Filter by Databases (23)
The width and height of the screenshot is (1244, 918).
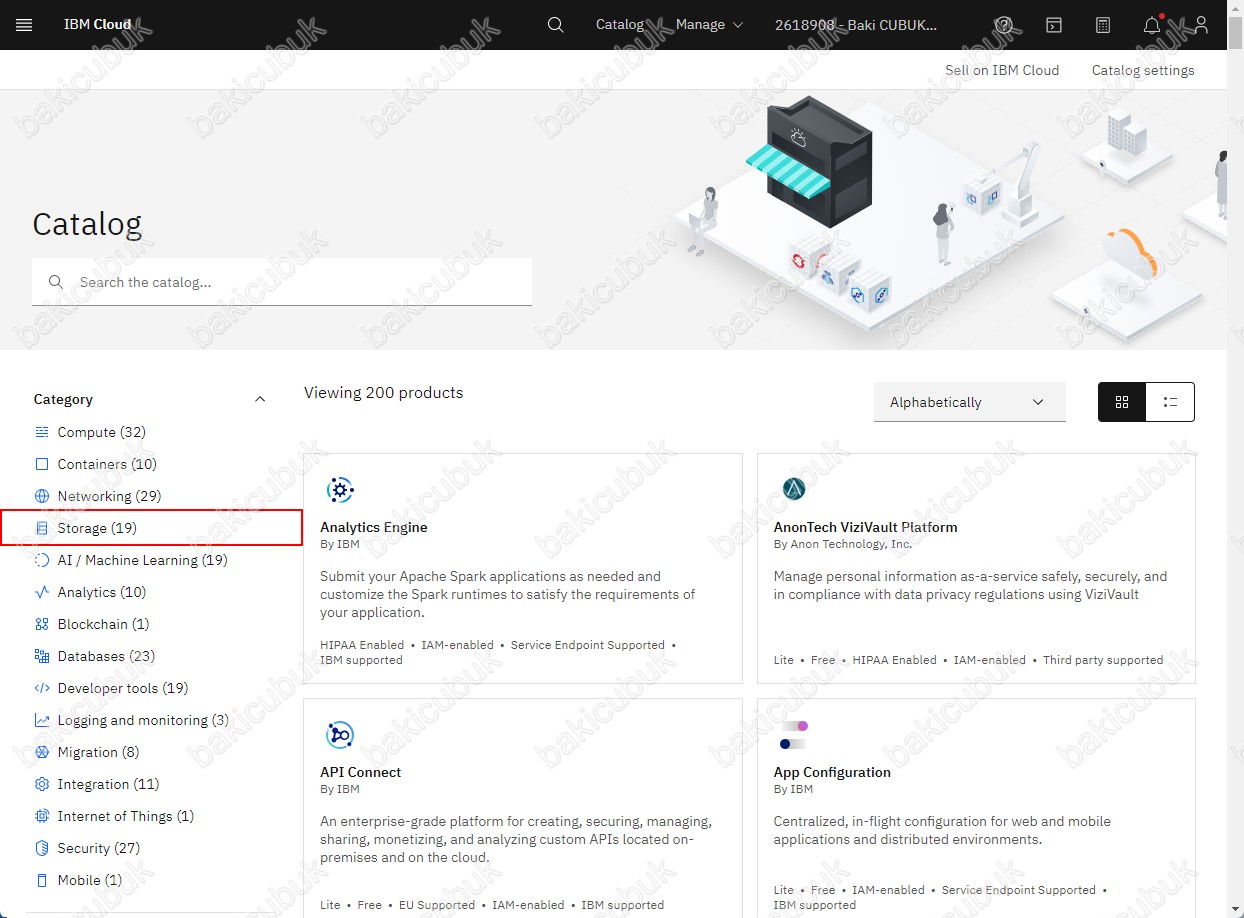coord(106,656)
